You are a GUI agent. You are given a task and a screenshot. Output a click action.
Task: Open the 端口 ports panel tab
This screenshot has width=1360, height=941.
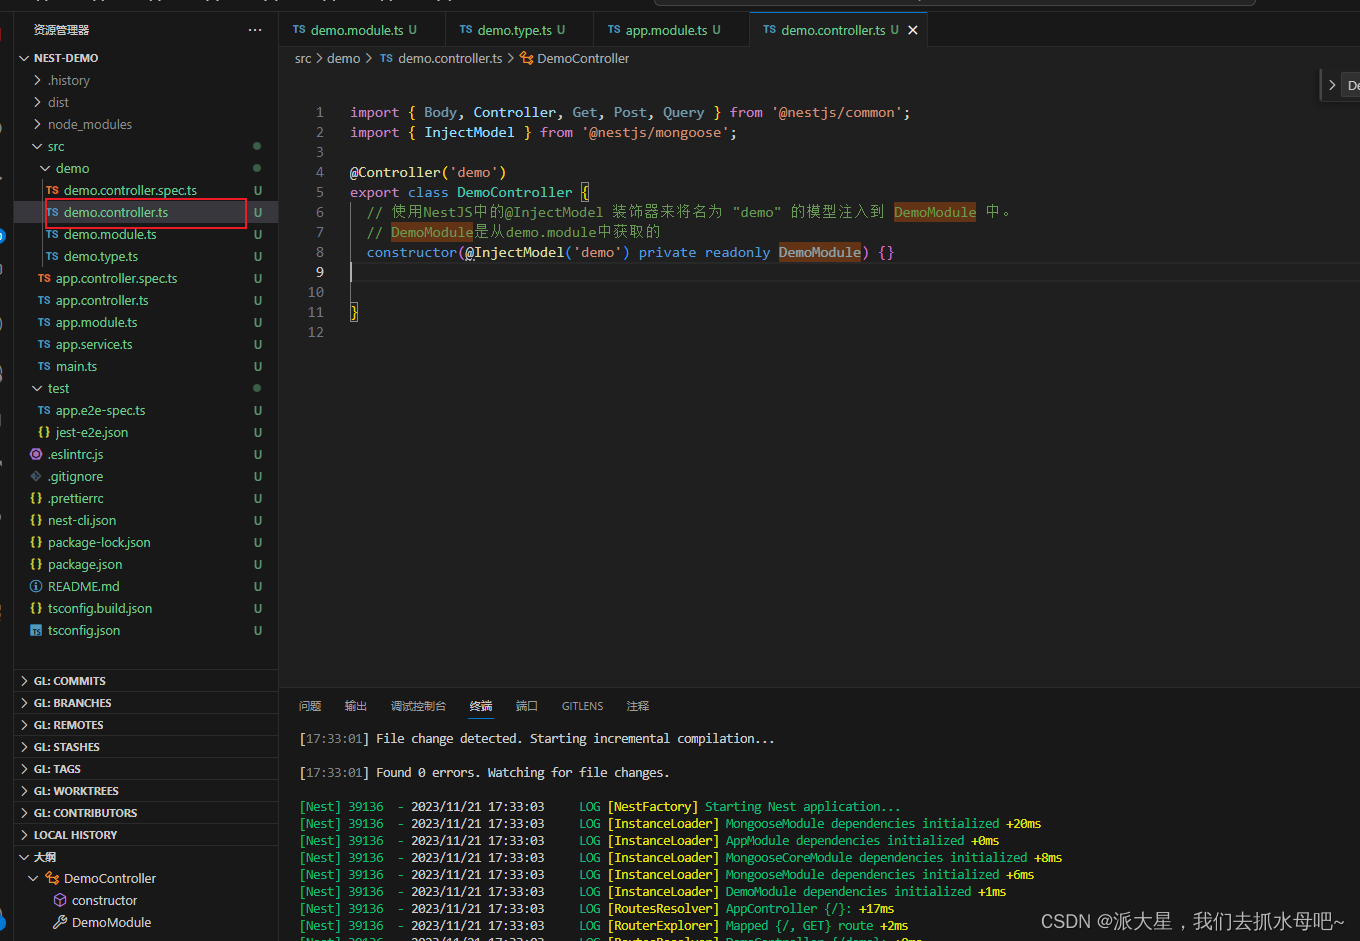pyautogui.click(x=527, y=706)
